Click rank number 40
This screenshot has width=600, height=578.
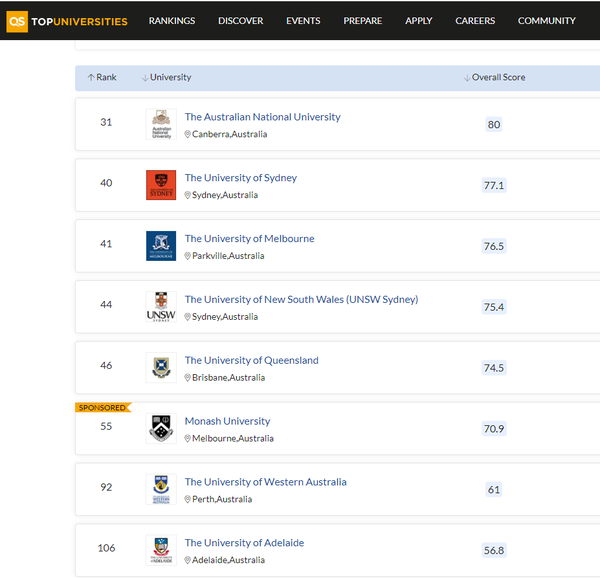pyautogui.click(x=106, y=183)
